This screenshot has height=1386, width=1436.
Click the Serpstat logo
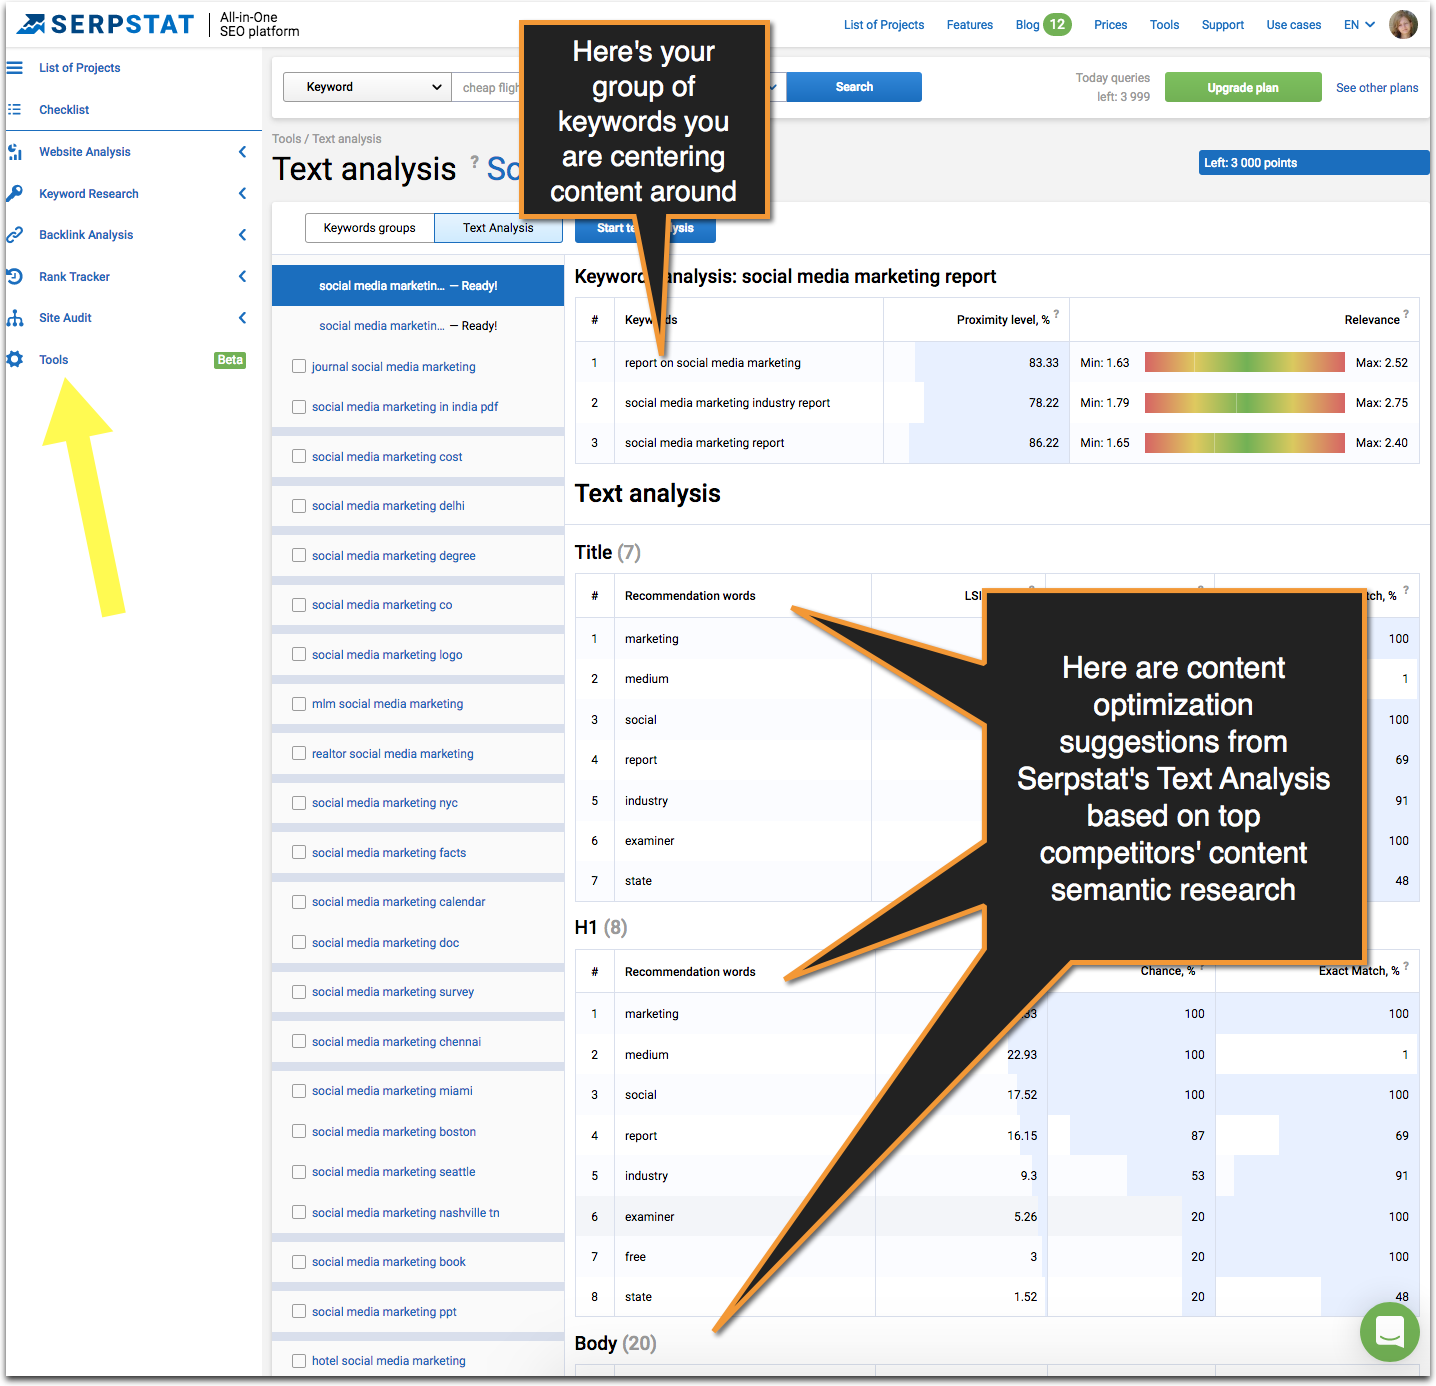(103, 23)
